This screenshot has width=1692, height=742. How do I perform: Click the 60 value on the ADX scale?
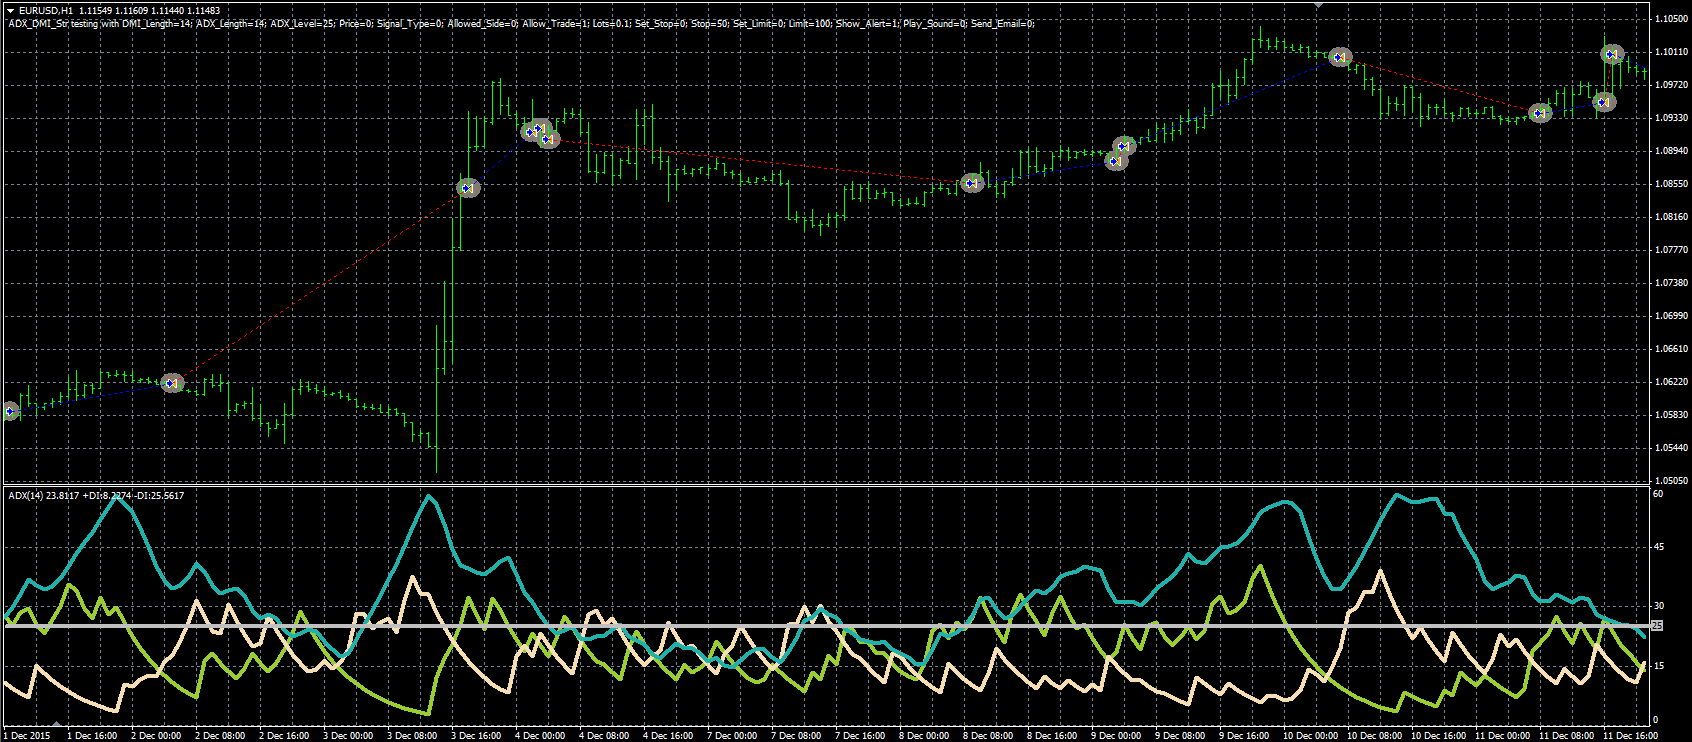point(1658,494)
